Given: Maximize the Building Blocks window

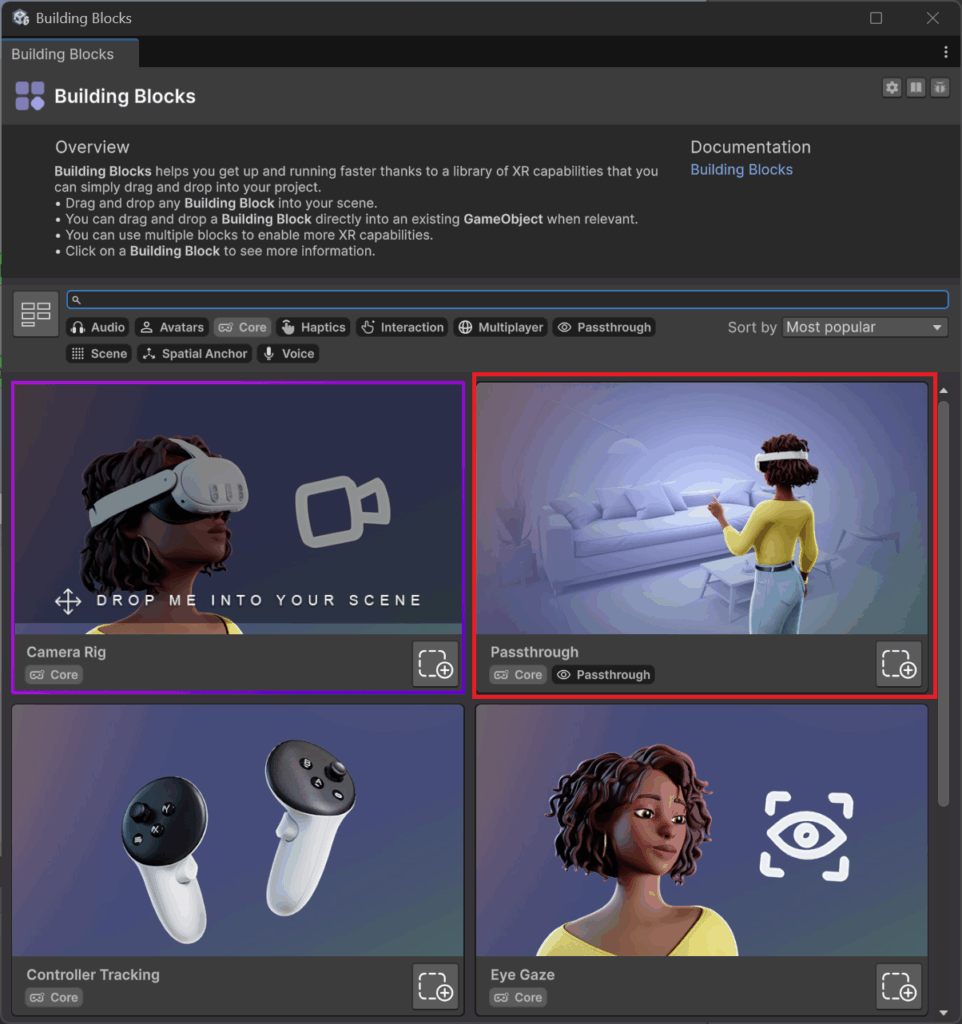Looking at the screenshot, I should [x=876, y=18].
